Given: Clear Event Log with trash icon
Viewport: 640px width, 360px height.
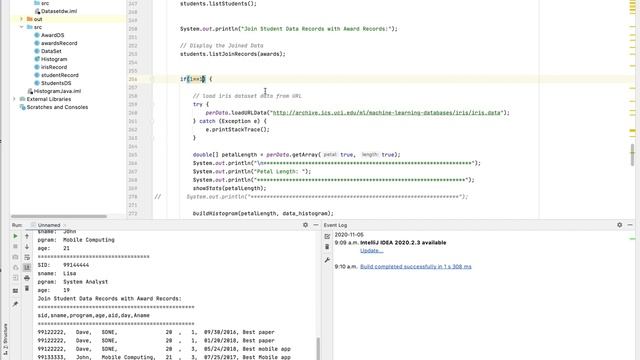Looking at the screenshot, I should tap(327, 247).
